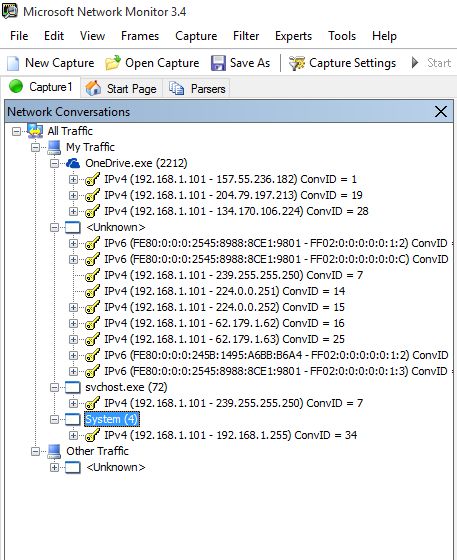Click the Open Capture folder icon
This screenshot has height=560, width=457.
click(113, 63)
